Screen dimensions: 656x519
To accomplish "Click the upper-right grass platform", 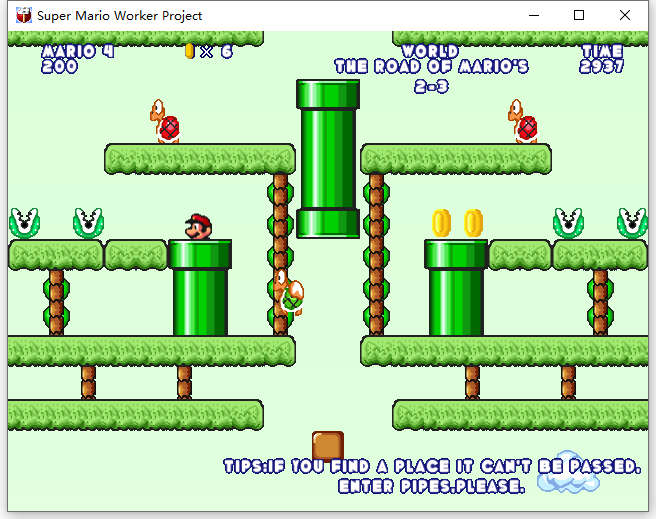I will coord(456,159).
